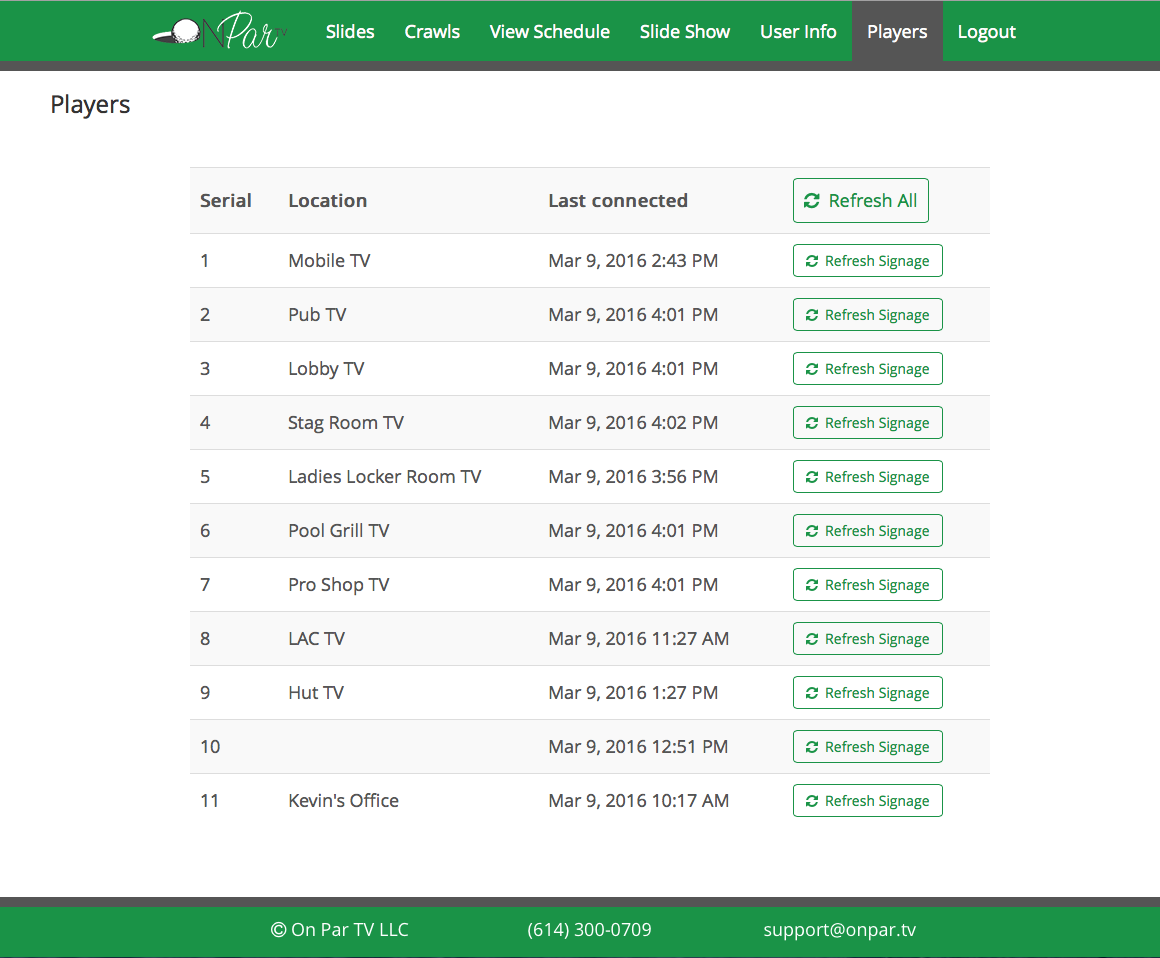
Task: Click the Mar 9, 2016 1:27 PM timestamp
Action: click(x=633, y=692)
